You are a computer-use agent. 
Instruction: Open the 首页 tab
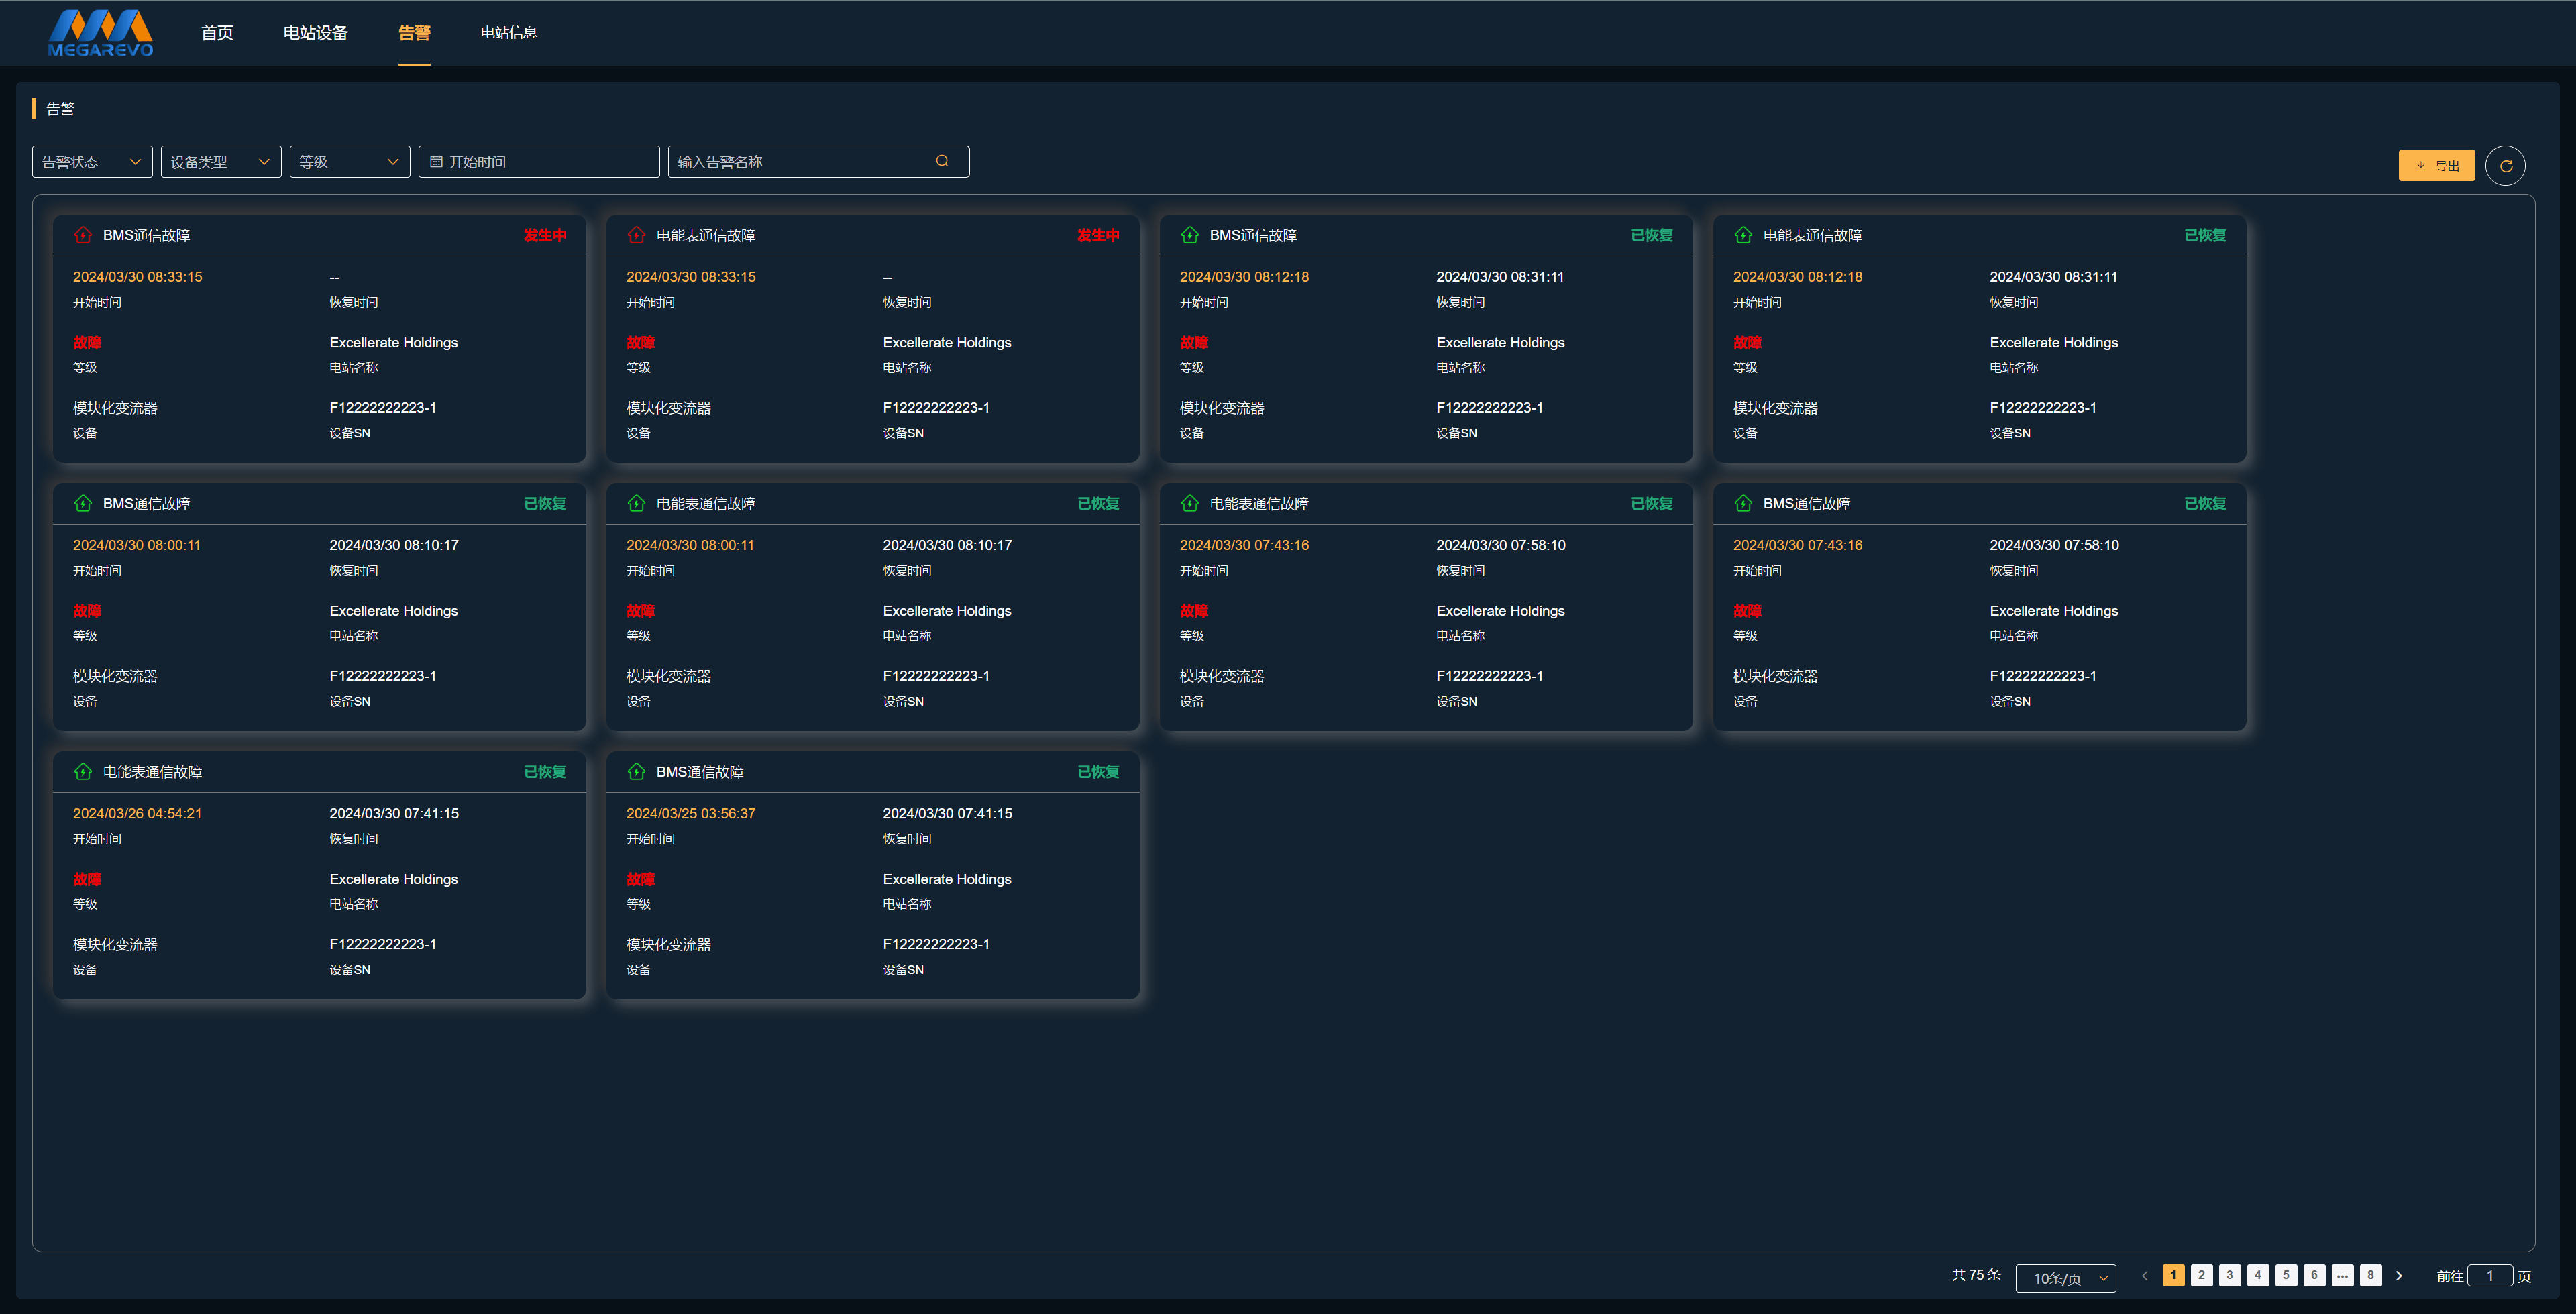(x=217, y=33)
